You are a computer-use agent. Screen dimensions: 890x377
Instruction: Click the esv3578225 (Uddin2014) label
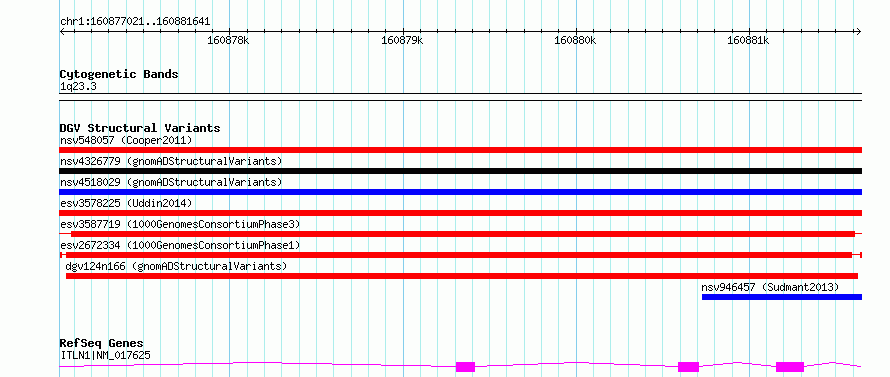(126, 203)
